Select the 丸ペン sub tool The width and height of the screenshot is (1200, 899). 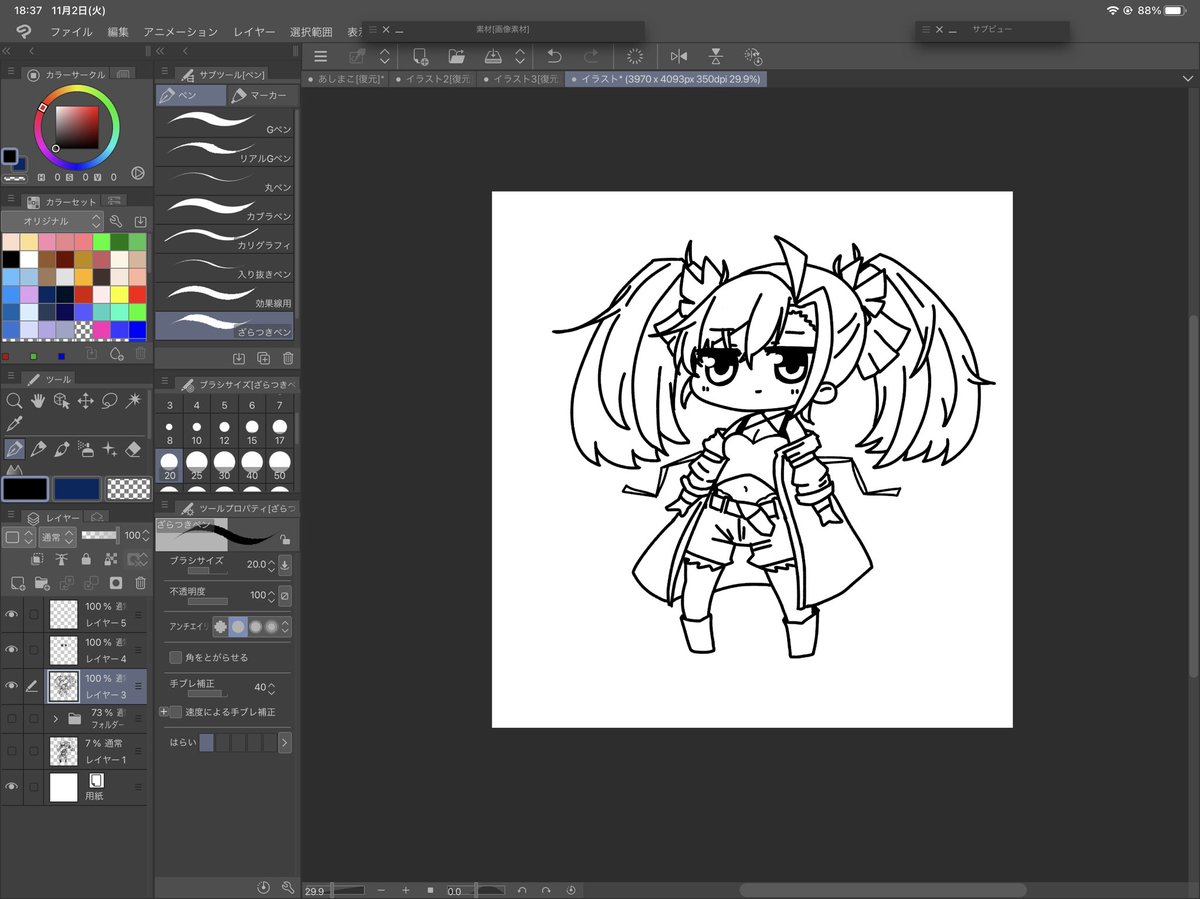[x=226, y=181]
